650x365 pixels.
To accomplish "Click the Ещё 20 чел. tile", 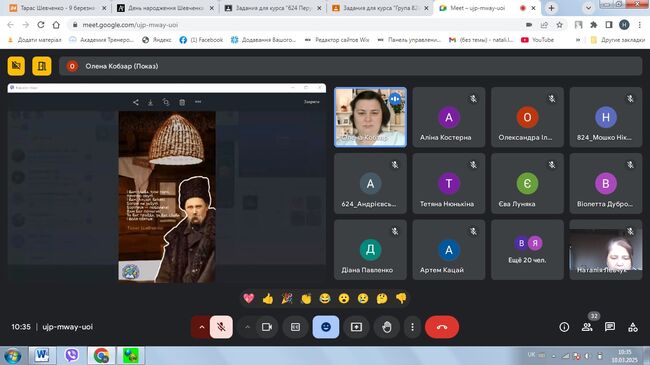I will tap(527, 250).
